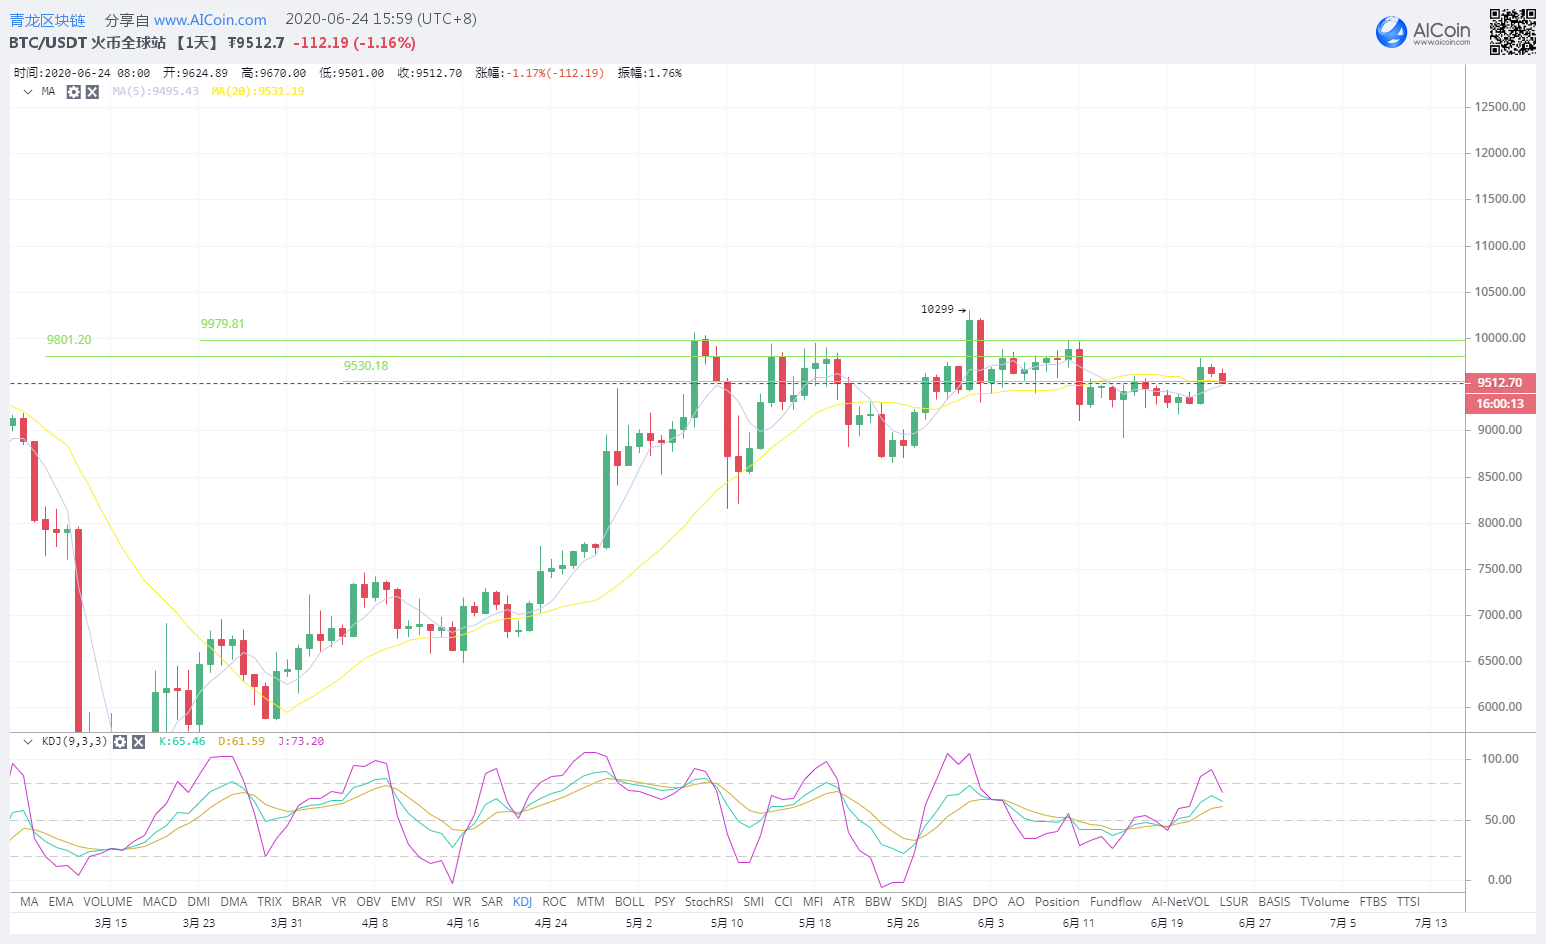Switch to the SAR indicator tab
This screenshot has width=1546, height=944.
(x=492, y=902)
